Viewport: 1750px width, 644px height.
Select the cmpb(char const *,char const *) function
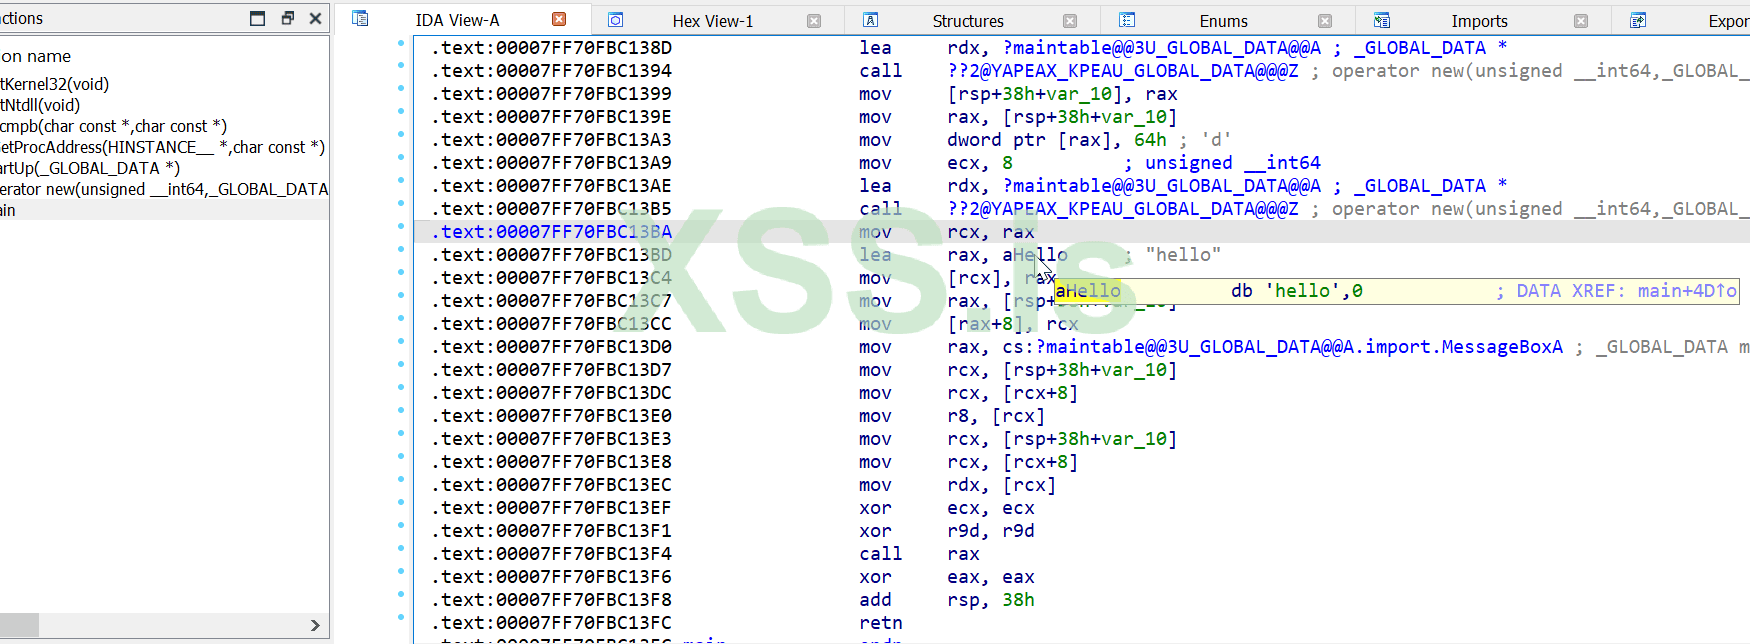point(113,126)
